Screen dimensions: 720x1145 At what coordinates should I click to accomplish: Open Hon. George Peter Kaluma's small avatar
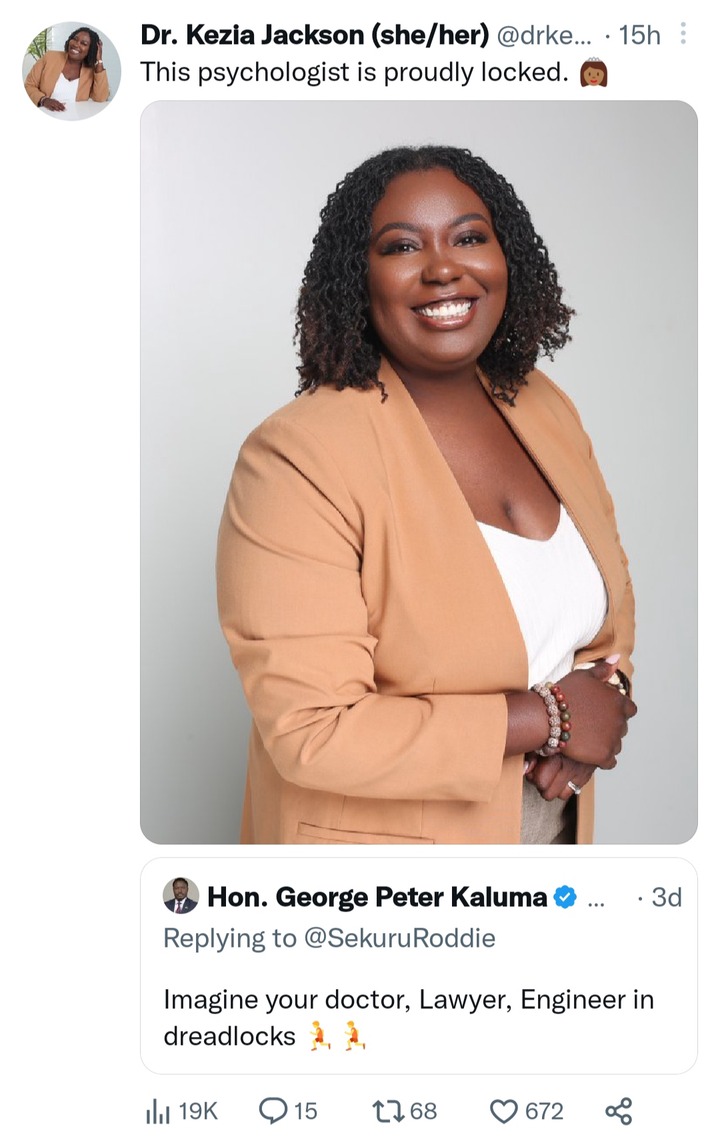[180, 896]
